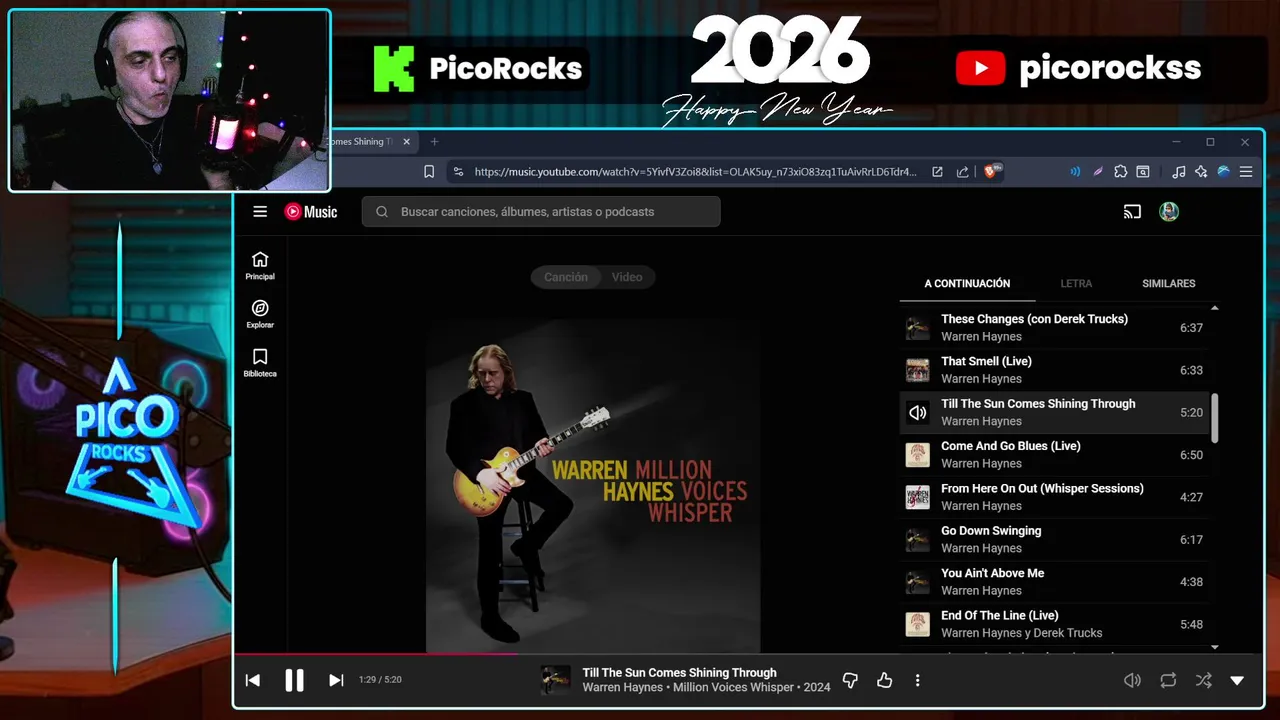Click the player volume icon
Image resolution: width=1280 pixels, height=720 pixels.
(x=1132, y=680)
